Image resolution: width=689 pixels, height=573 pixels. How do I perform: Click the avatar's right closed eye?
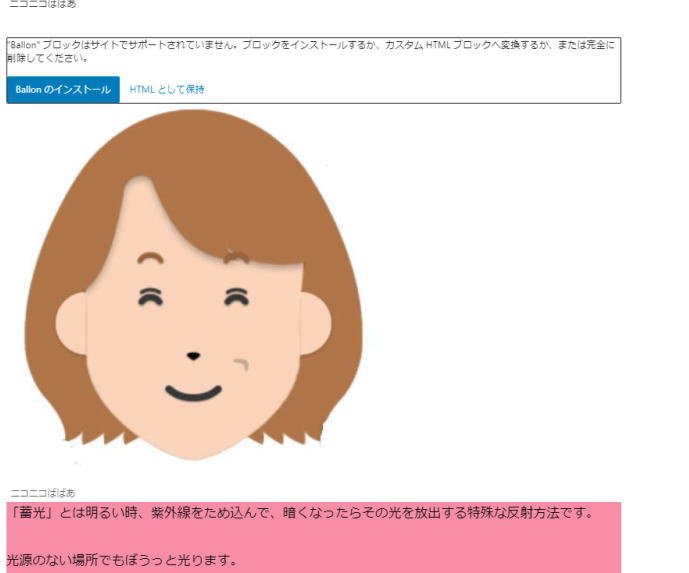[237, 297]
